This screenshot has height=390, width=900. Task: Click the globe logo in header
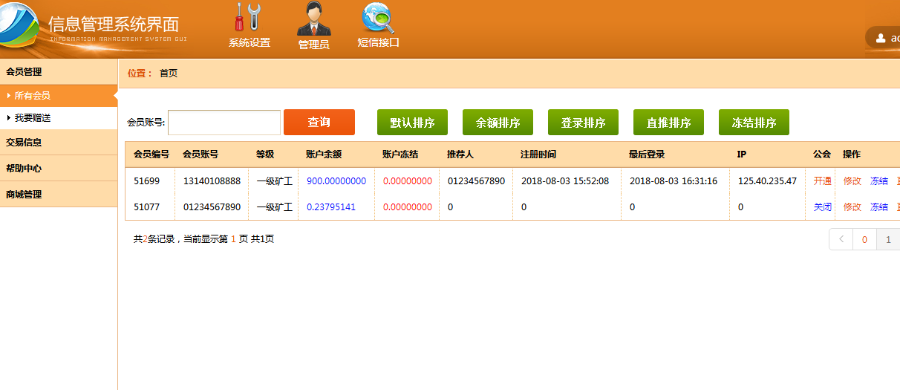(18, 26)
